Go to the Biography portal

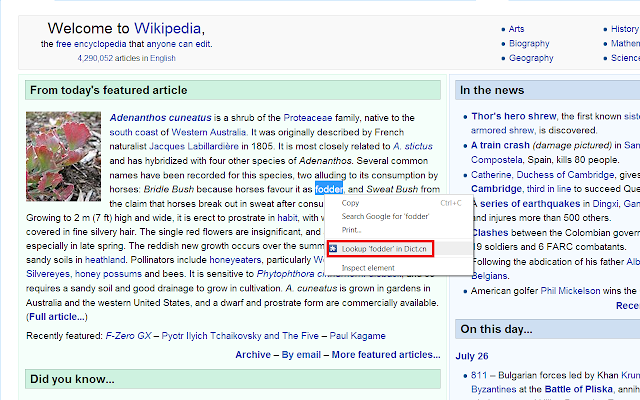(529, 44)
